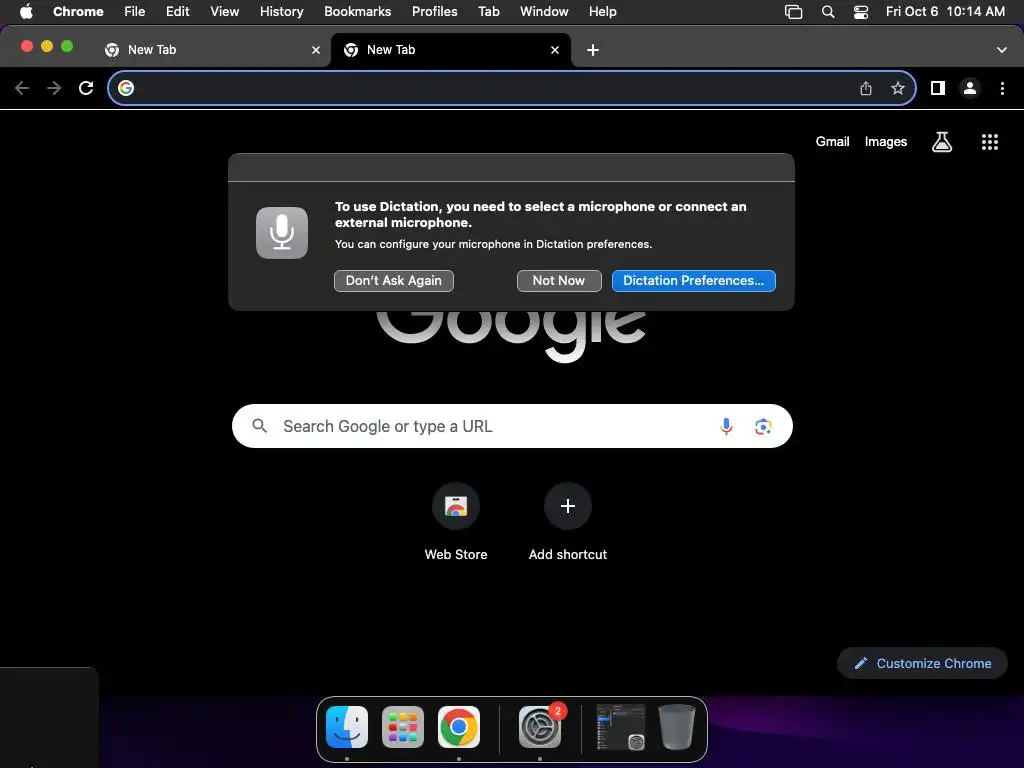
Task: Choose Don't Ask Again in dialog
Action: pos(394,281)
